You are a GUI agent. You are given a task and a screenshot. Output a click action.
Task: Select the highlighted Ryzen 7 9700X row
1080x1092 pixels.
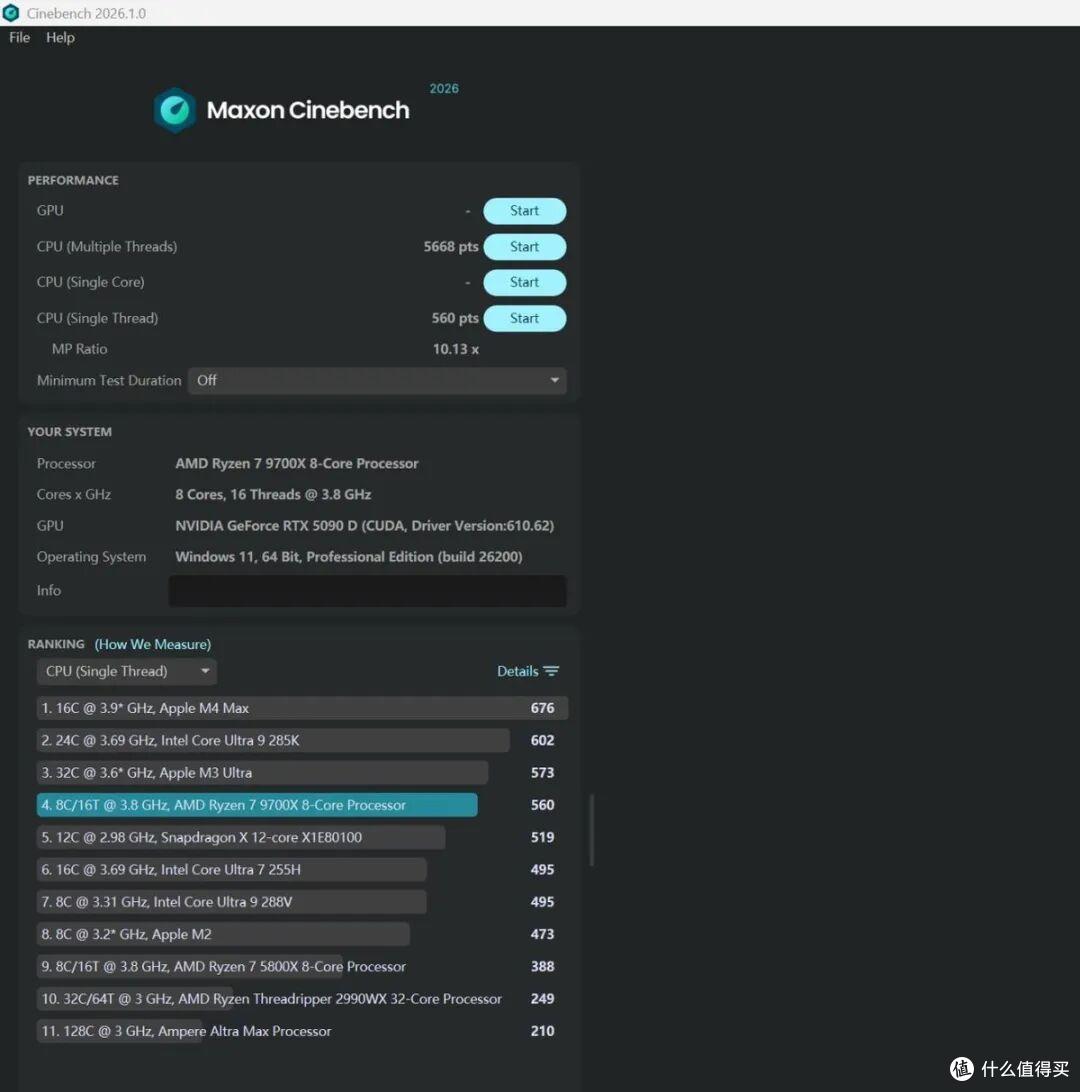tap(302, 805)
